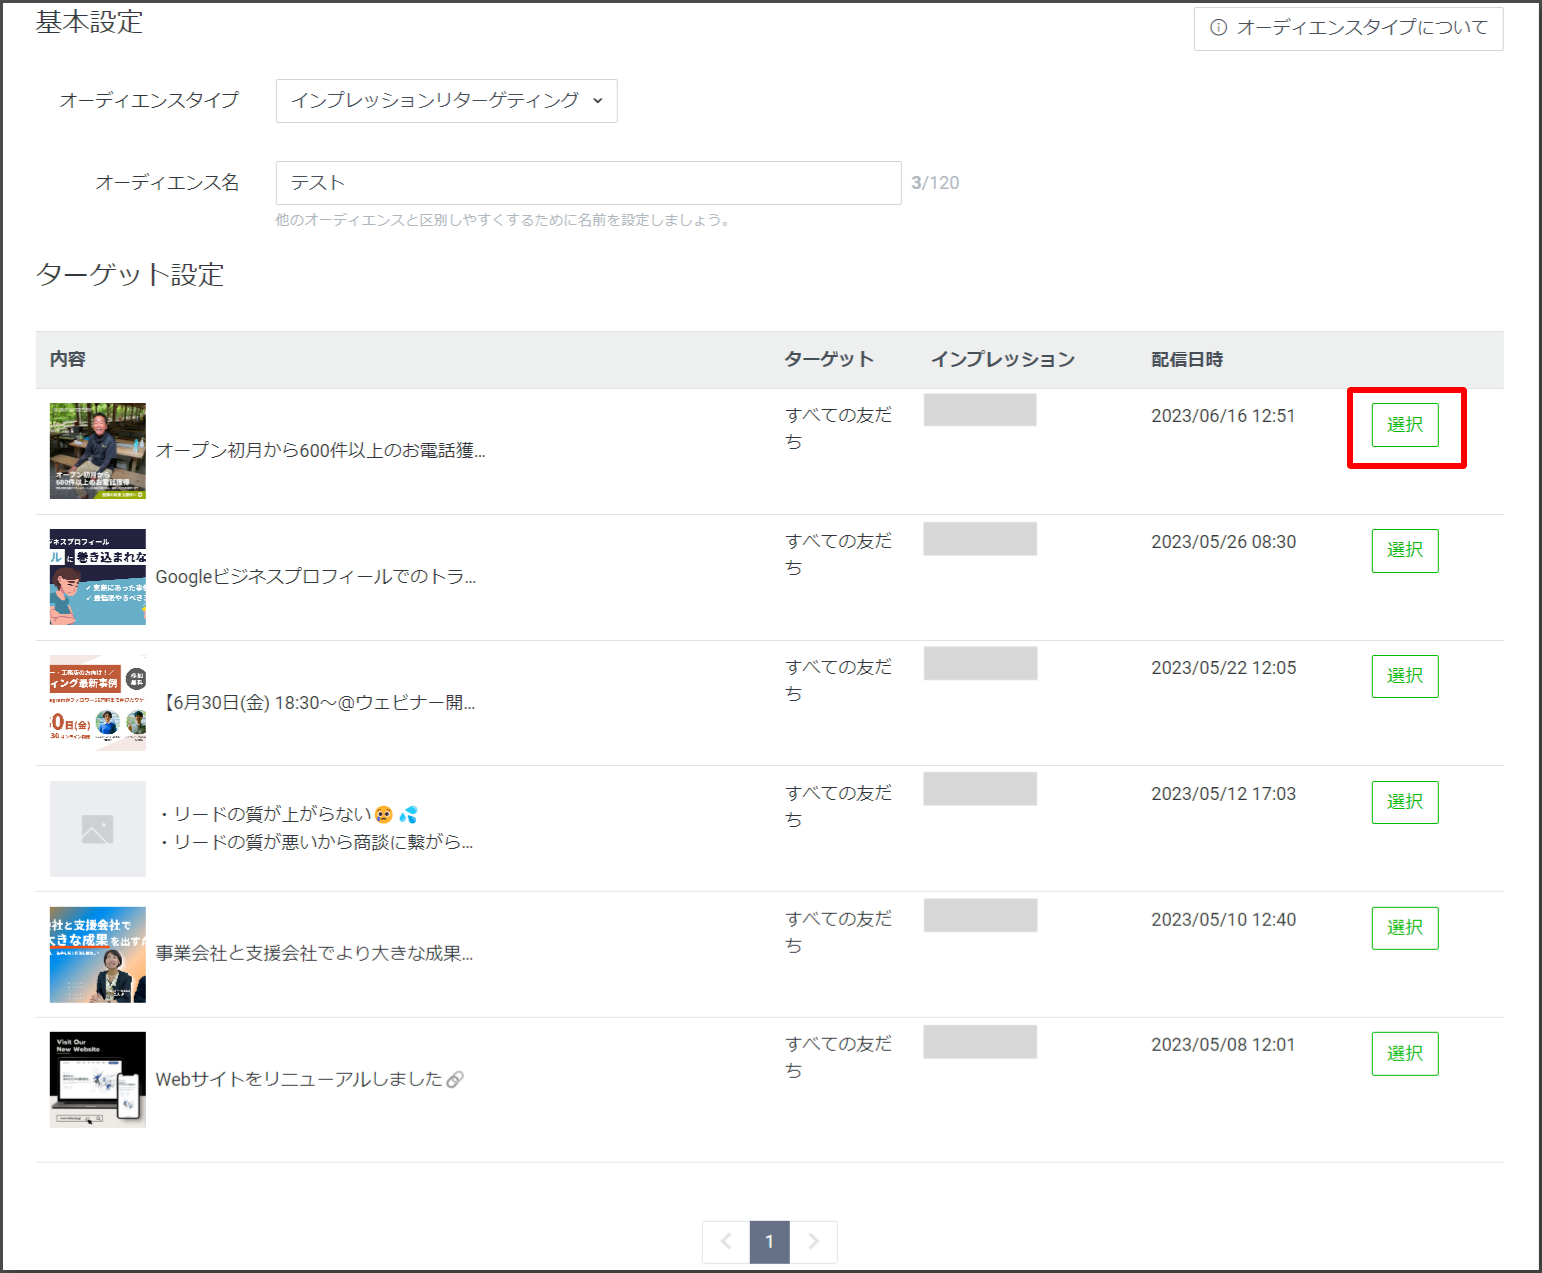1542x1273 pixels.
Task: Click date 2023/05/26 08:30
Action: [1223, 542]
